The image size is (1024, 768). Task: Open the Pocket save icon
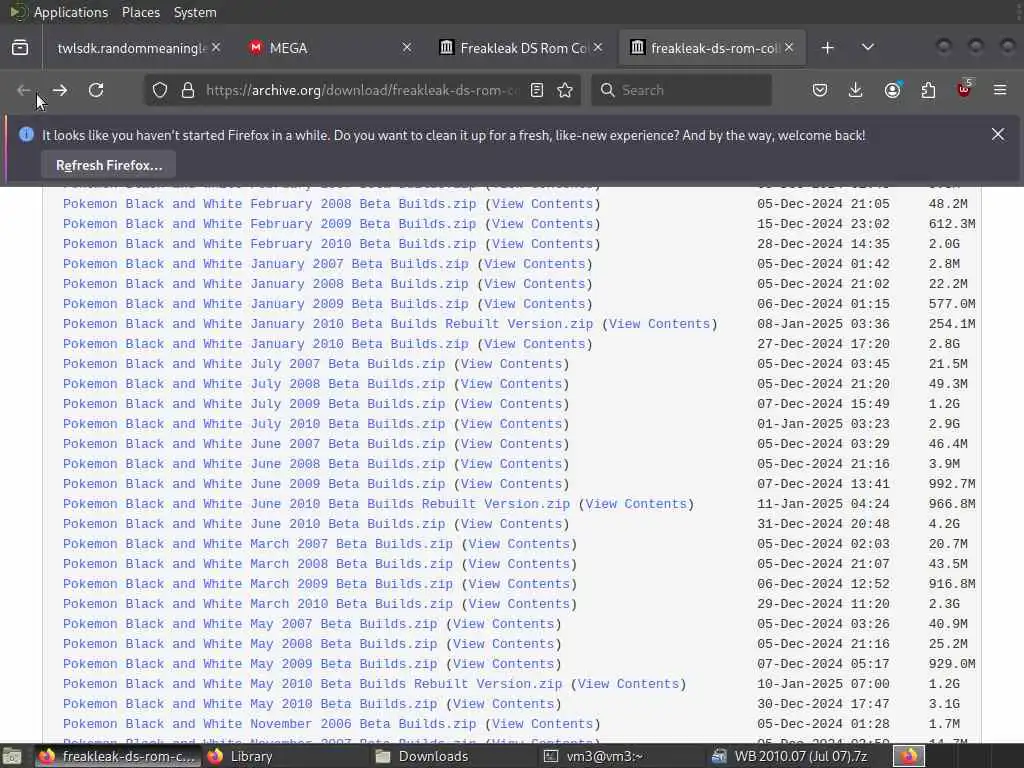pos(820,90)
